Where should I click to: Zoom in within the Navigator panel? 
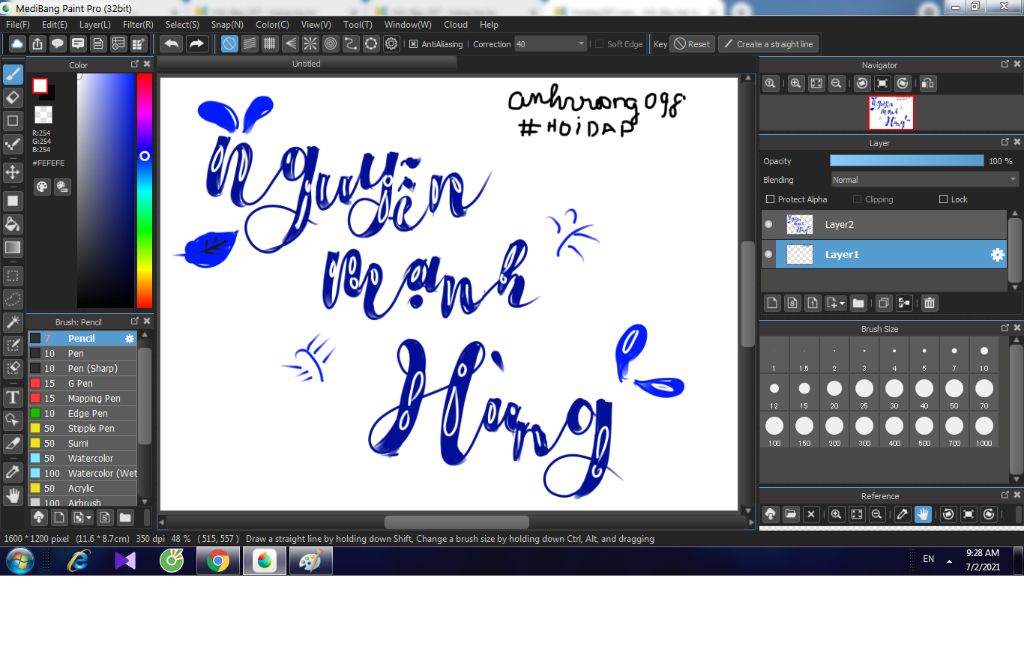click(x=795, y=84)
